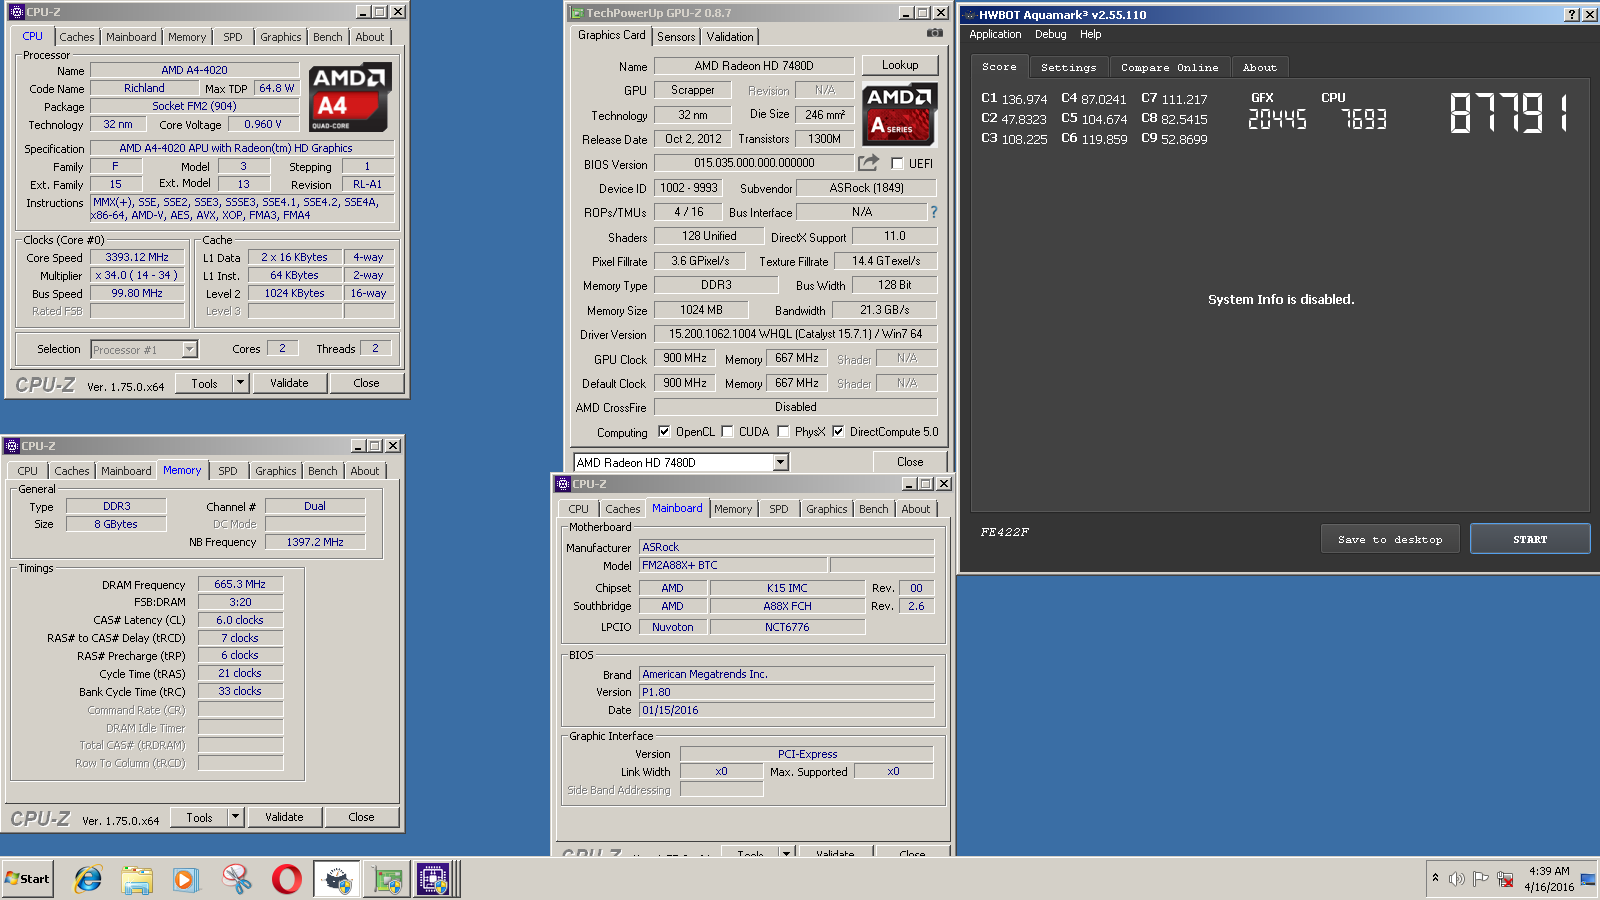
Task: Click Validate in top CPU-Z window
Action: tap(289, 383)
